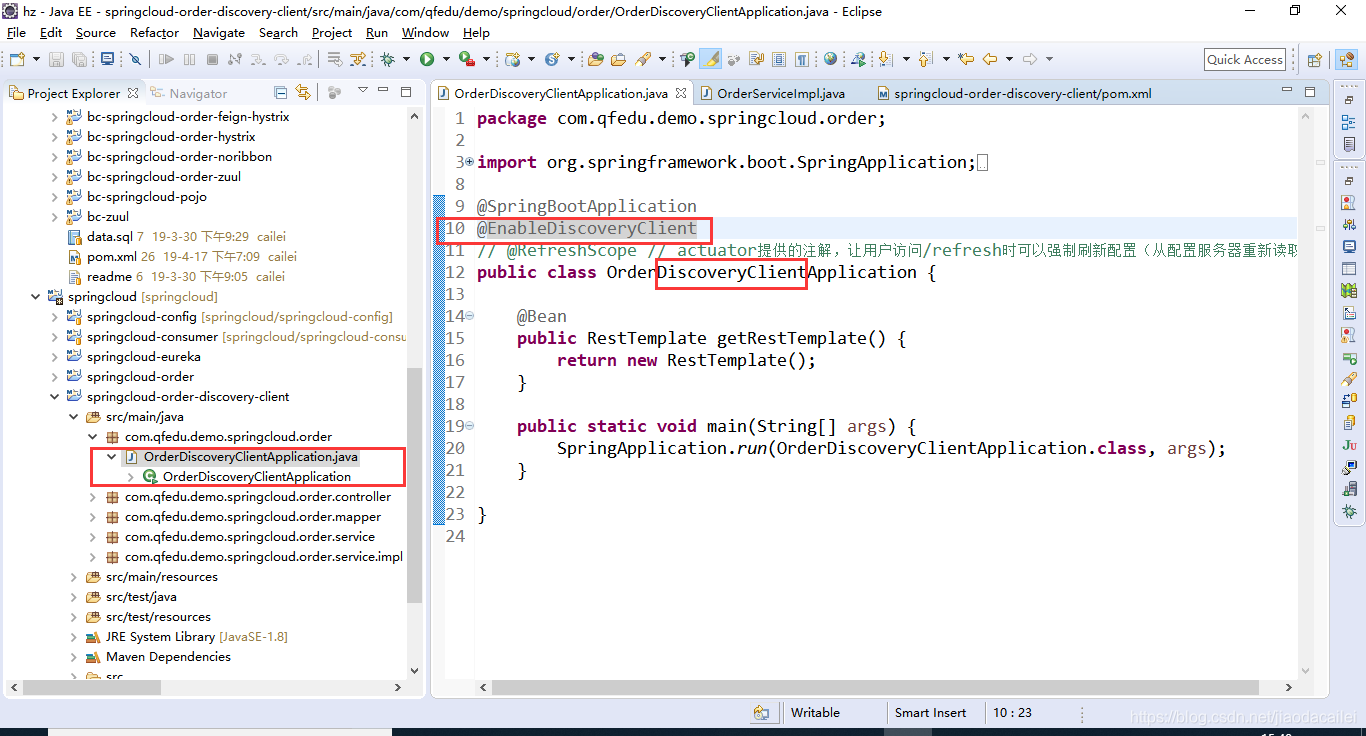Toggle Mark Occurrences highlighter icon
The height and width of the screenshot is (736, 1366).
click(711, 59)
